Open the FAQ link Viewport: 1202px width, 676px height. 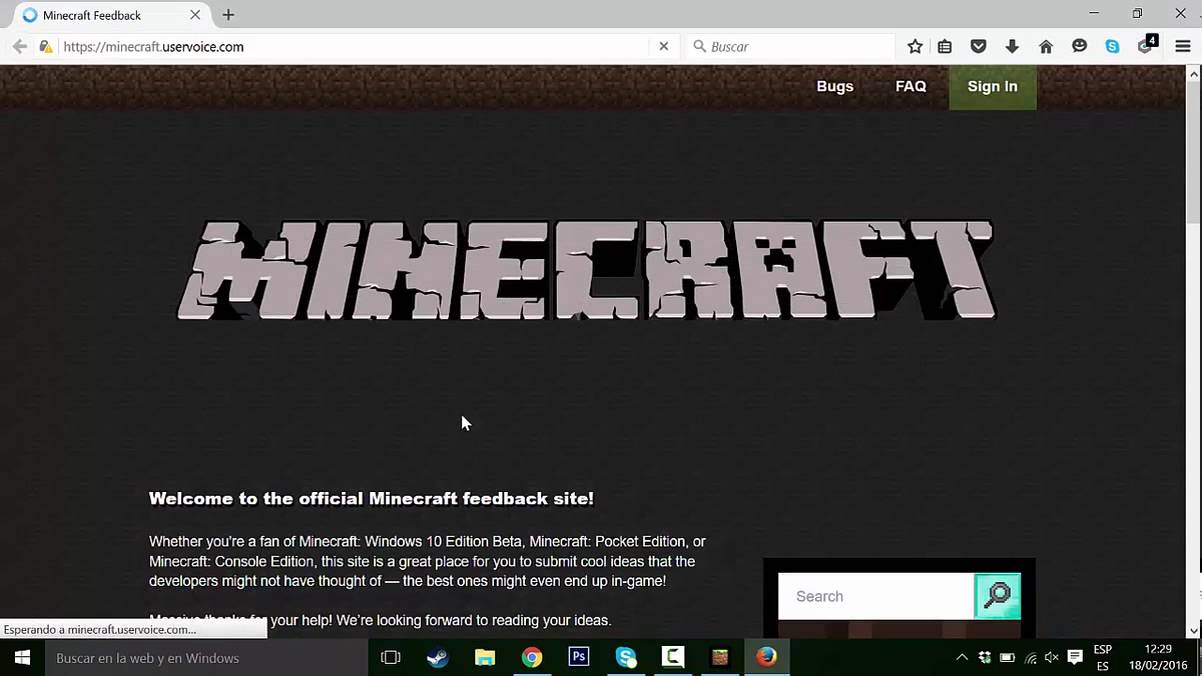(x=911, y=86)
